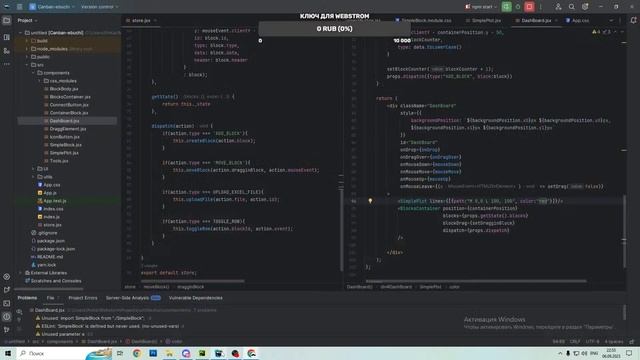
Task: Collapse the components folder
Action: tap(33, 73)
